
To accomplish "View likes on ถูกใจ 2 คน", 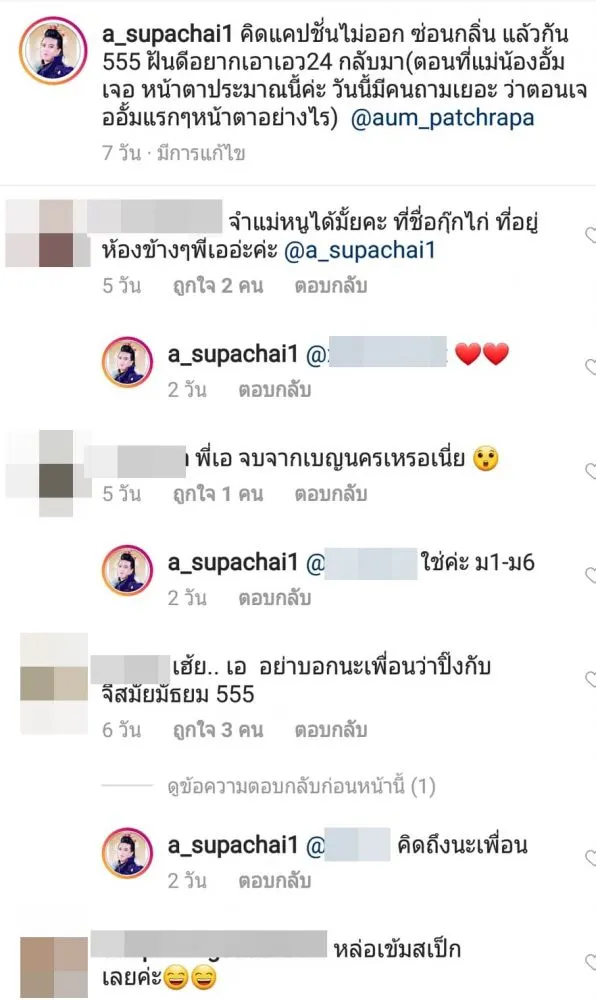I will pos(218,286).
